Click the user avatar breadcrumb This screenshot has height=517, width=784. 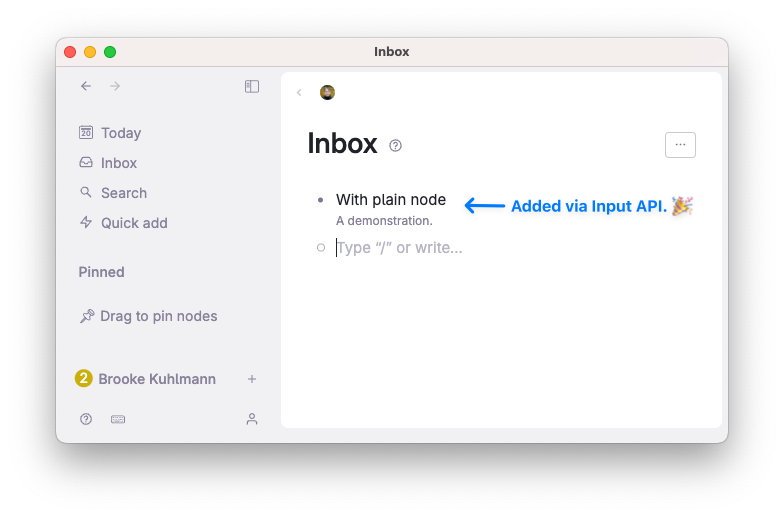328,92
